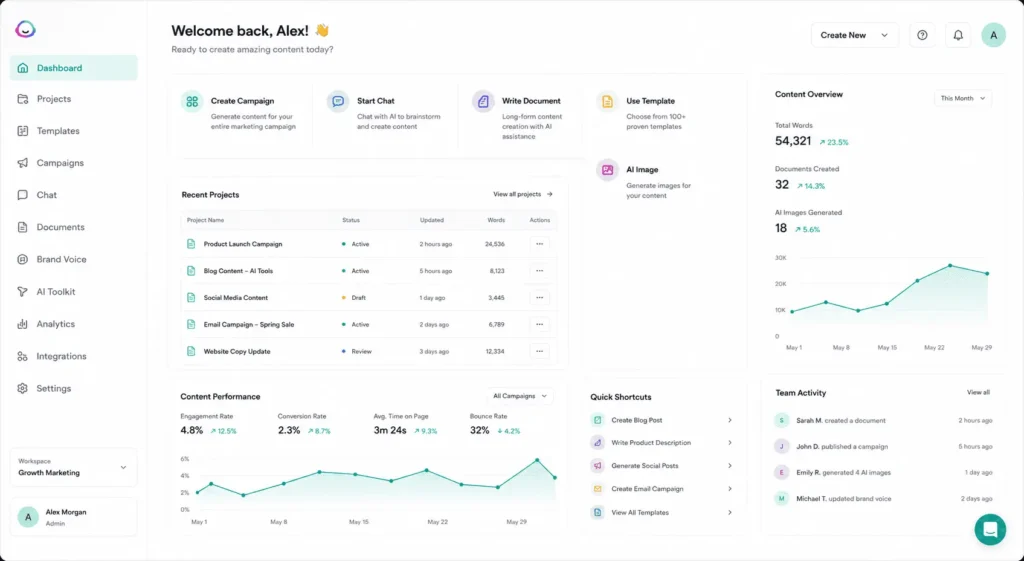Open the This Month period dropdown
1024x561 pixels.
click(x=963, y=99)
